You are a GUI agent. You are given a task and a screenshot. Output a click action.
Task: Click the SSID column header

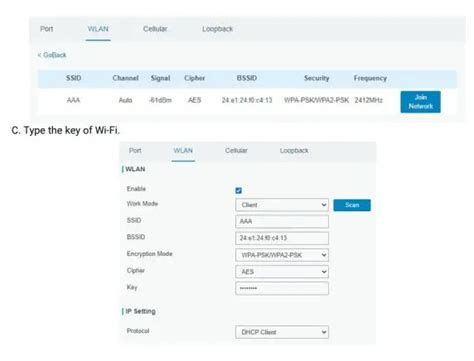click(73, 78)
